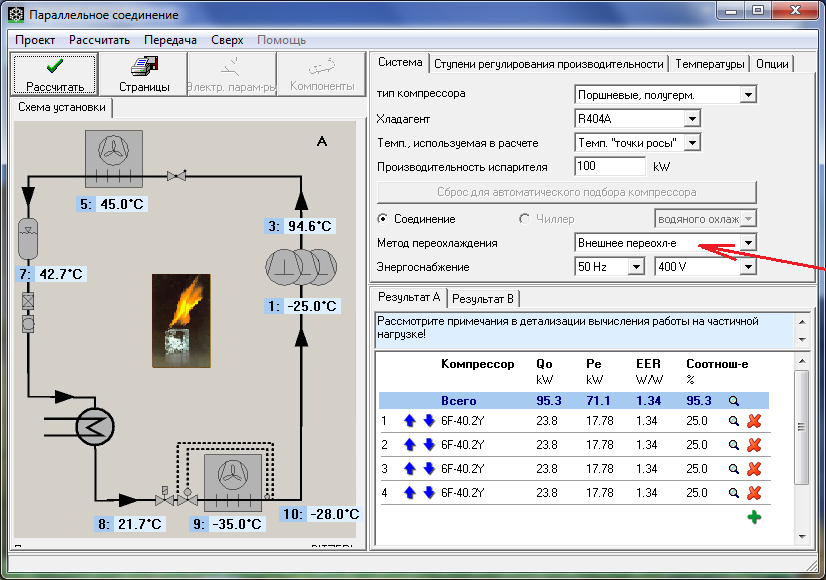This screenshot has height=580, width=826.
Task: Delete compressor row 2 with red X
Action: (754, 445)
